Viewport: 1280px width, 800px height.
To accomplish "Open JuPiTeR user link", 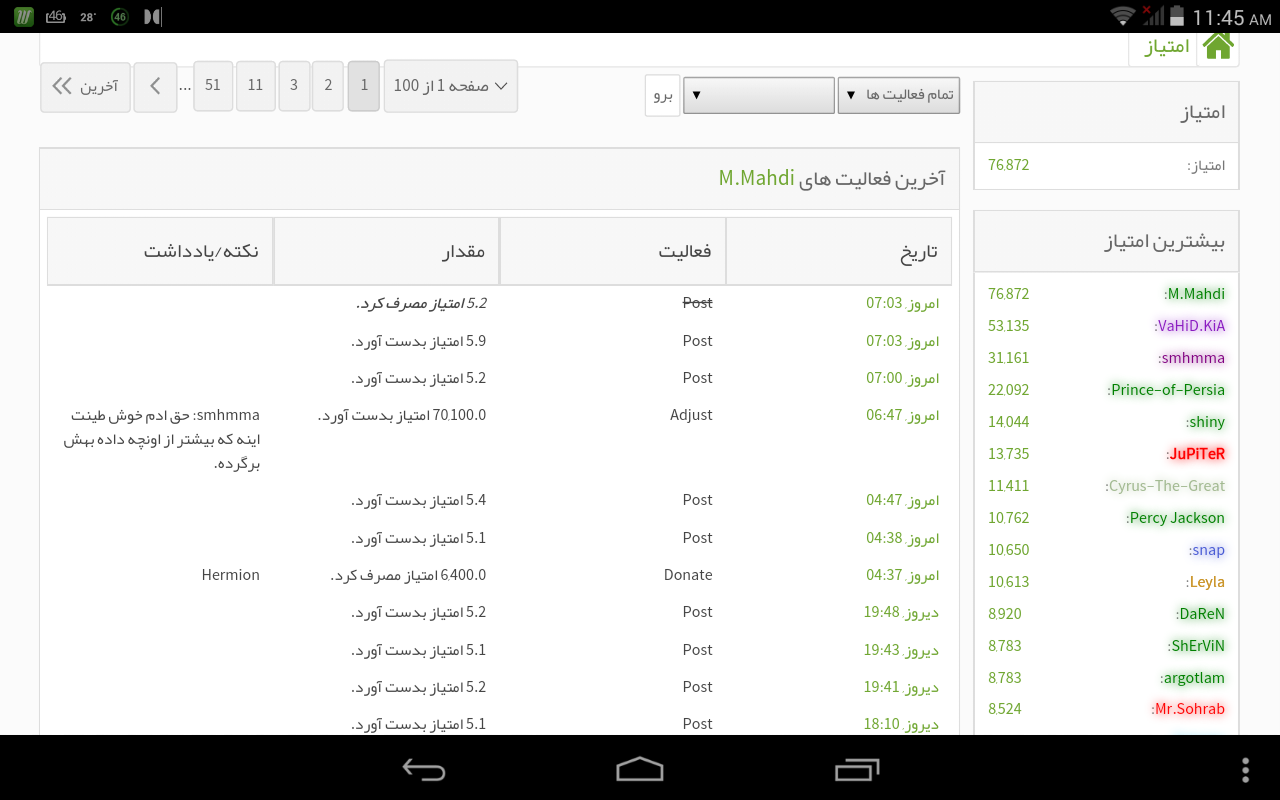I will (x=1196, y=454).
